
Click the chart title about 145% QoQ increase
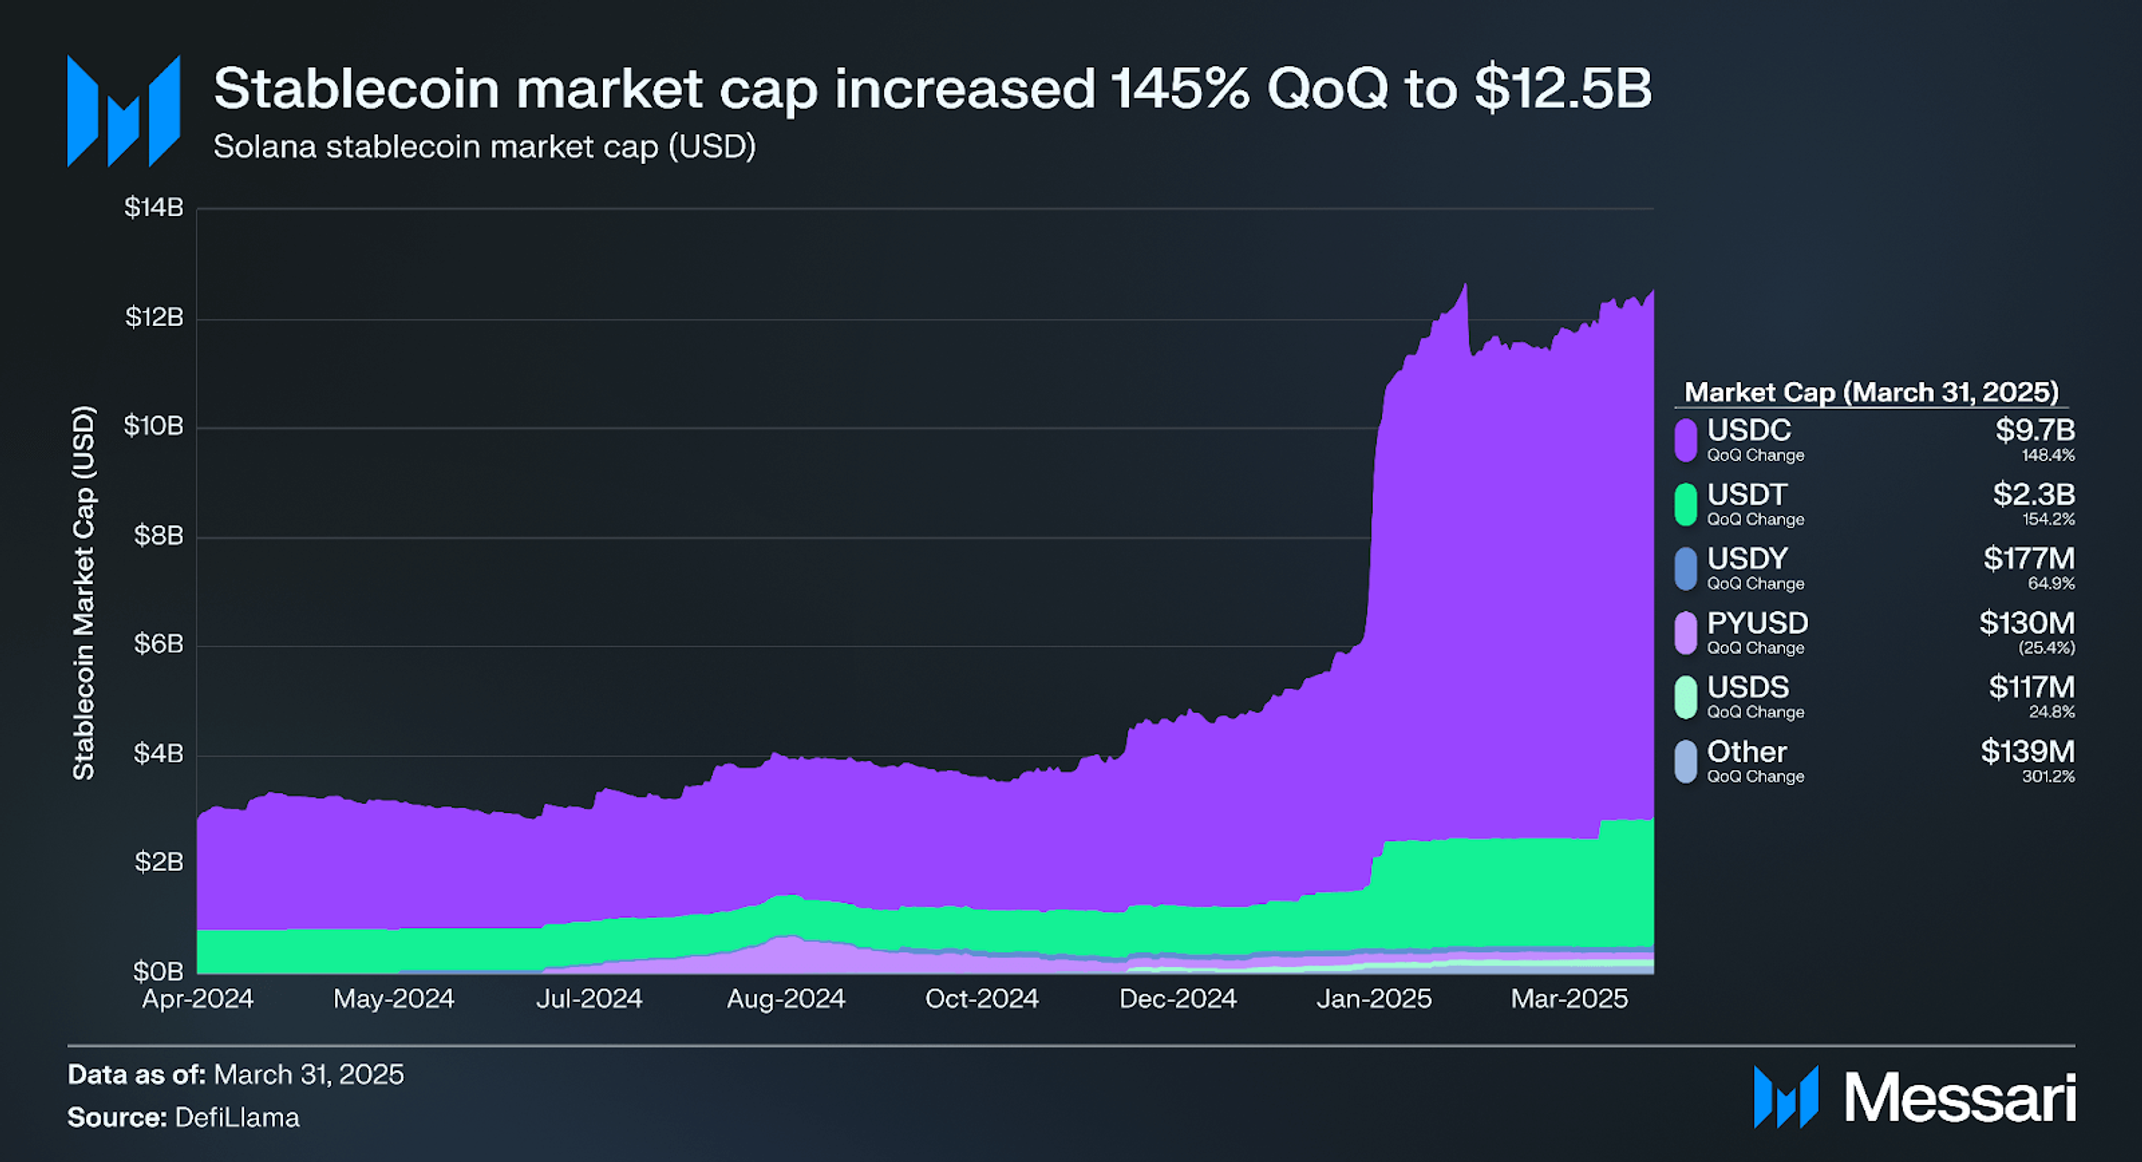[x=932, y=88]
